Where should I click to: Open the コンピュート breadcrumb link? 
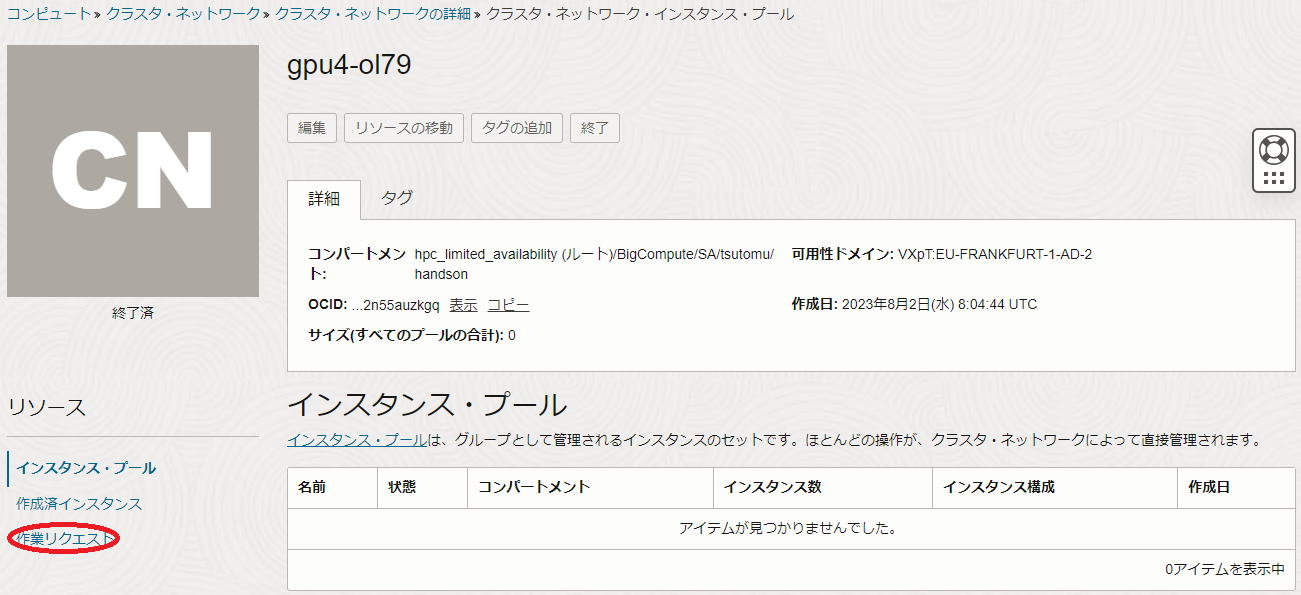(x=49, y=14)
